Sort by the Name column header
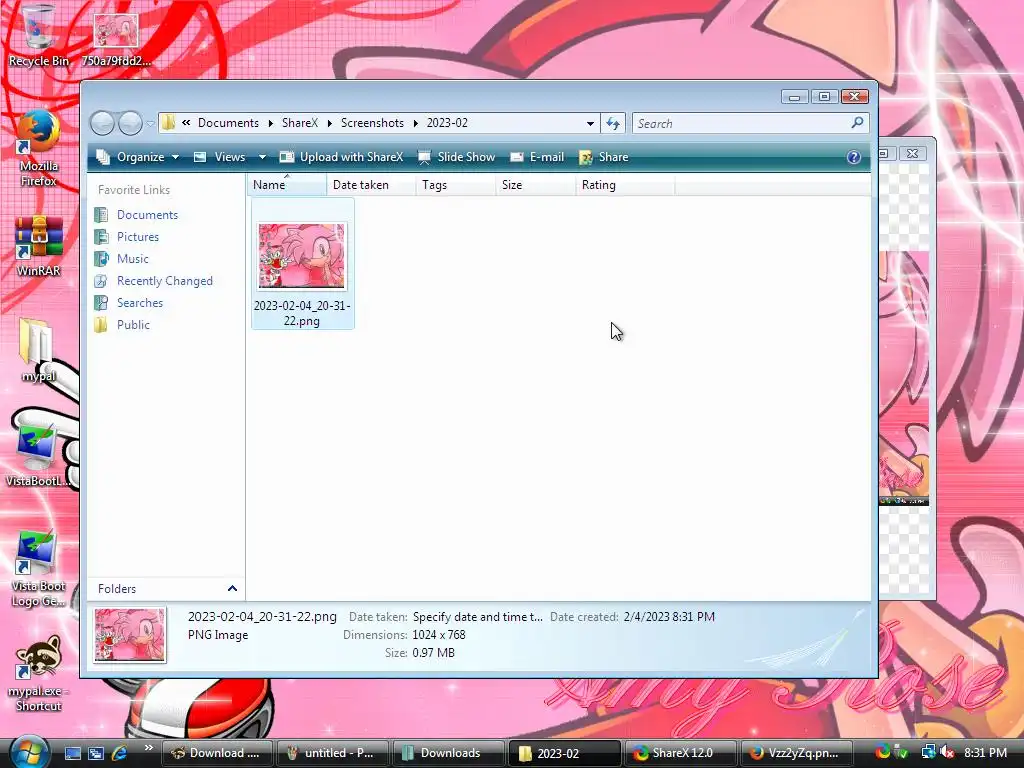The height and width of the screenshot is (768, 1024). (x=287, y=185)
